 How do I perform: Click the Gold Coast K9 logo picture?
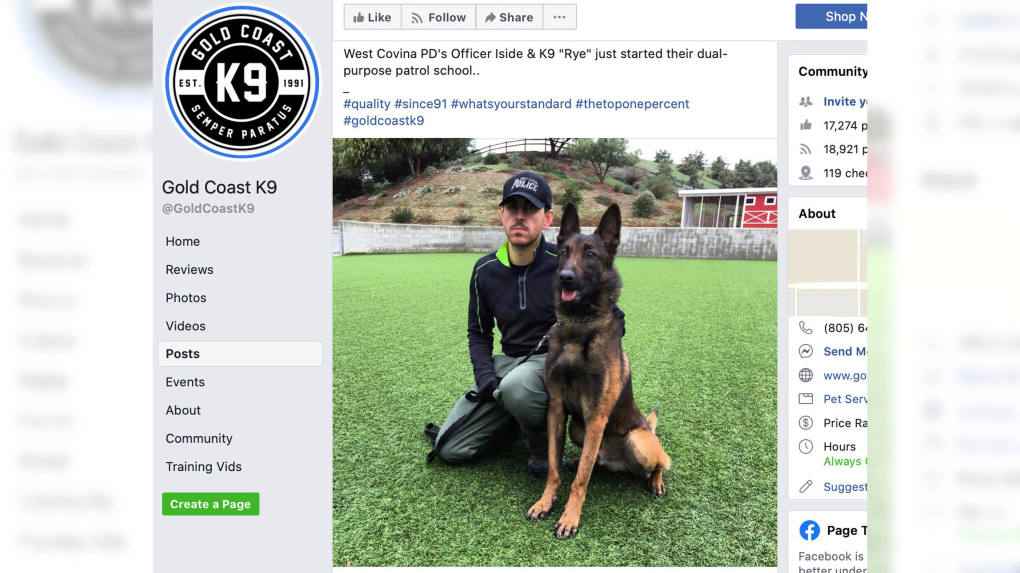242,82
